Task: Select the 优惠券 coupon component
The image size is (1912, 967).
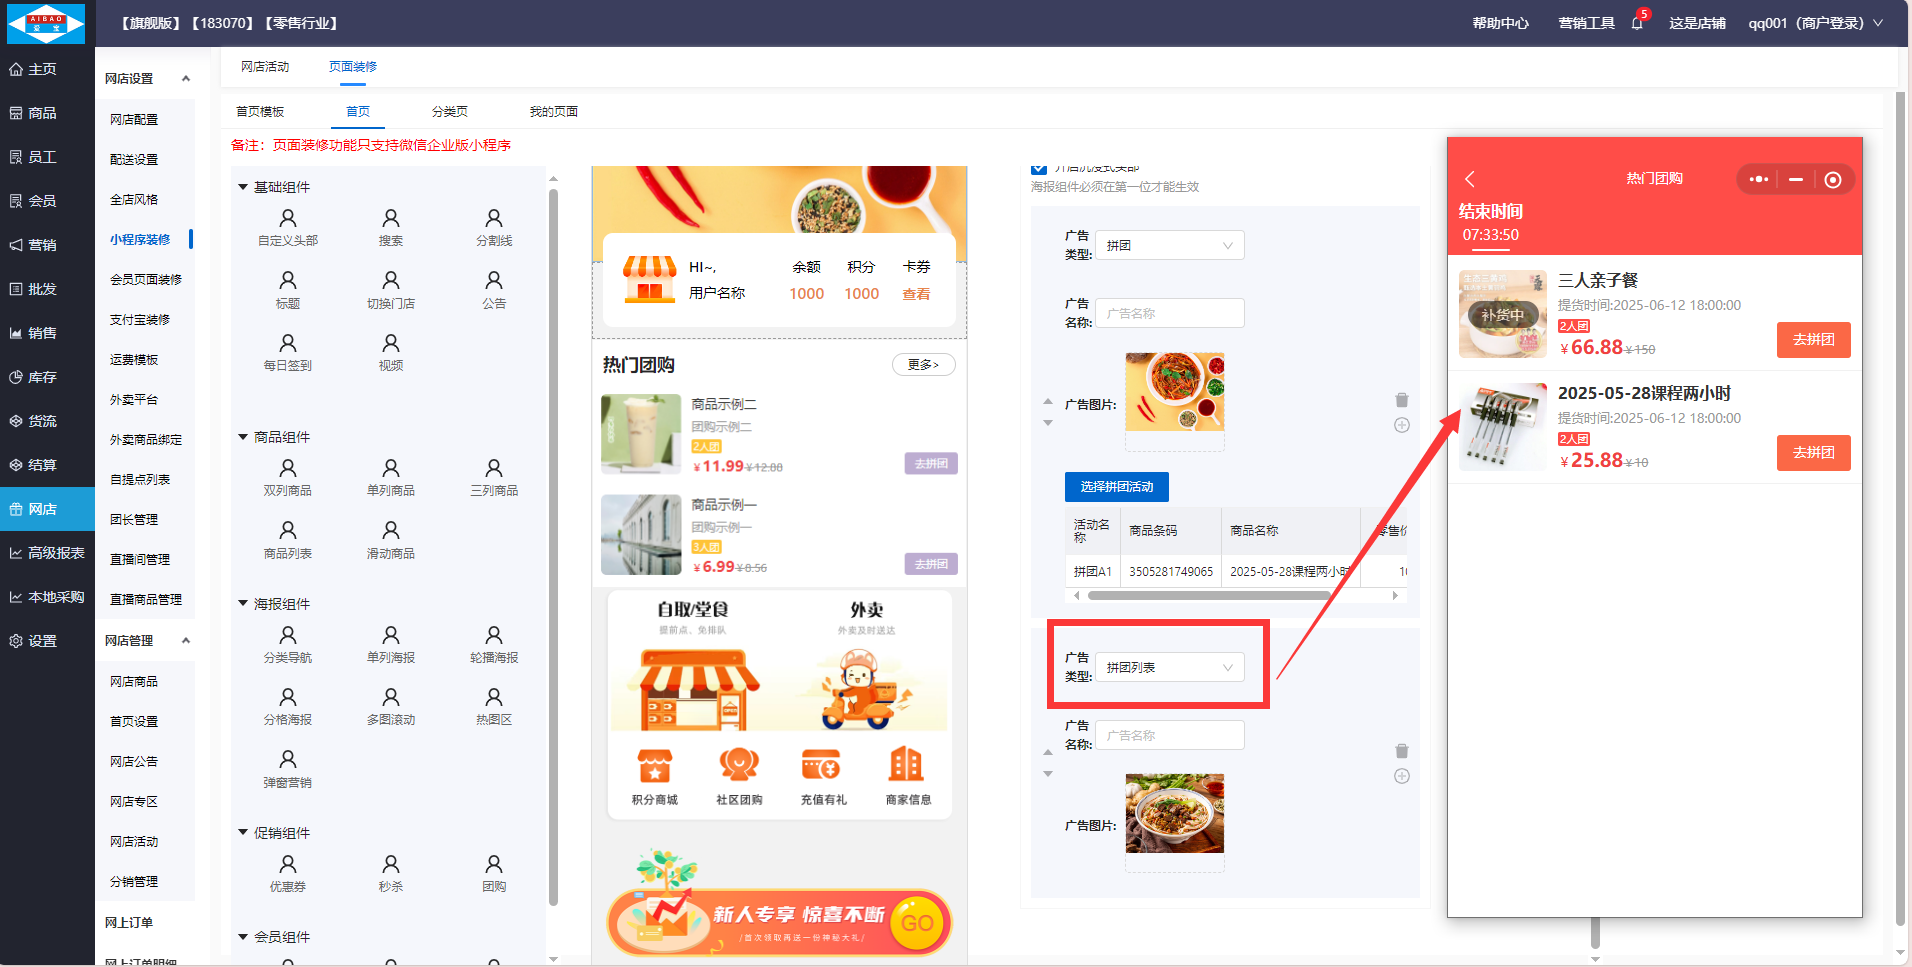Action: click(287, 873)
